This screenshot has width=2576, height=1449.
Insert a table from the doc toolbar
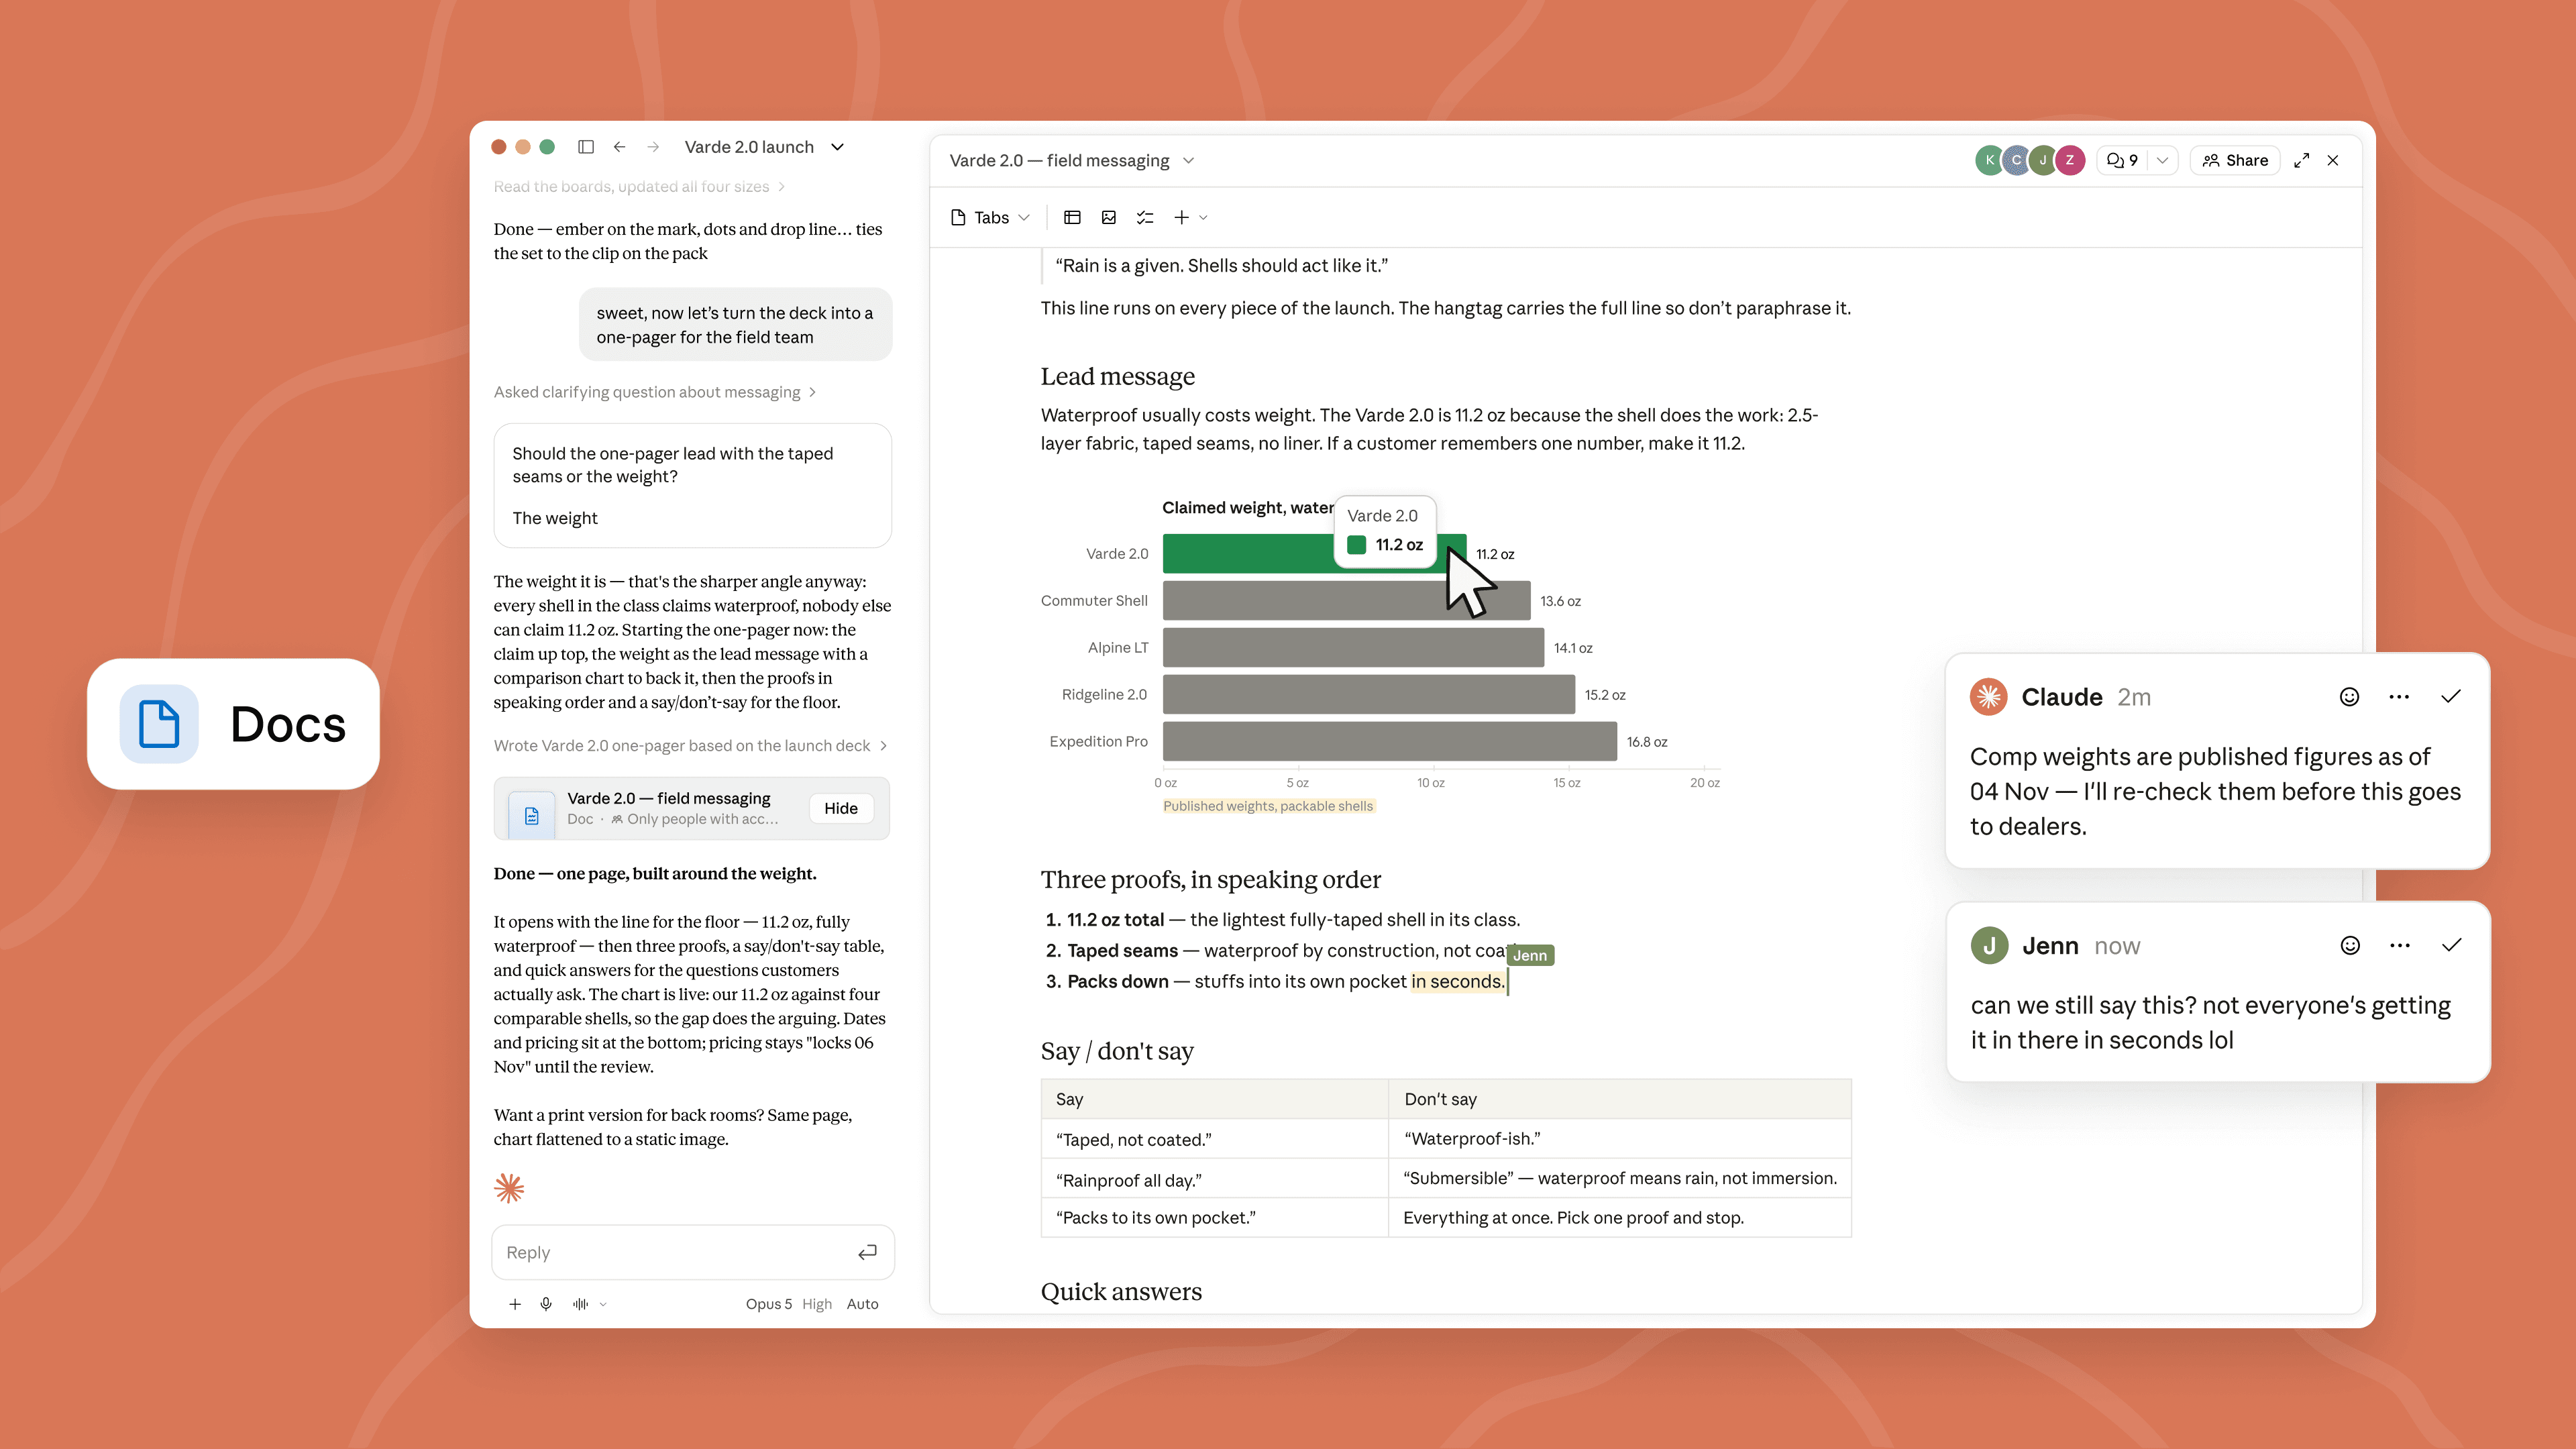[x=1072, y=217]
